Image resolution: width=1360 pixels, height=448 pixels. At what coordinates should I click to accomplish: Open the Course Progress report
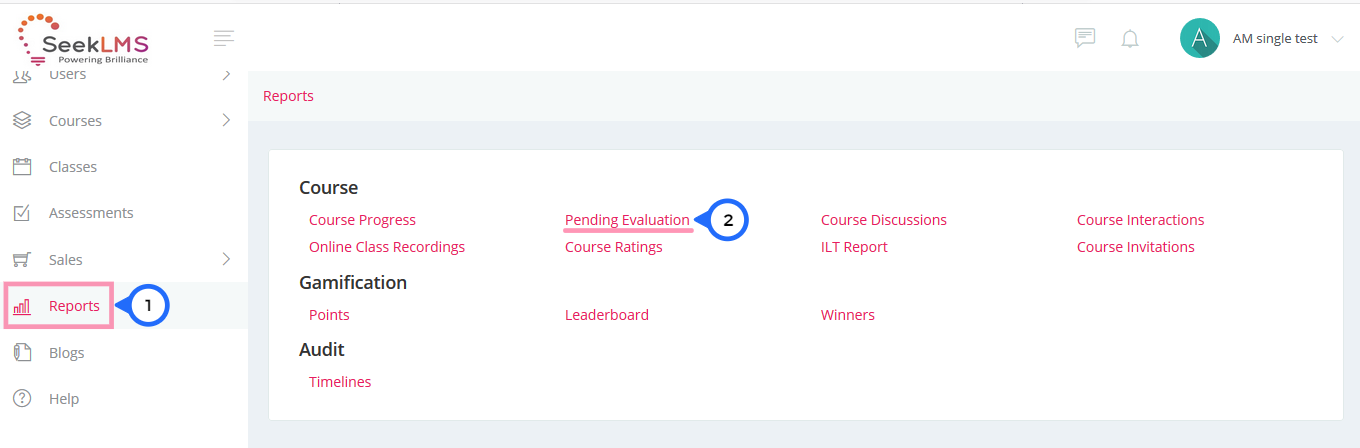[362, 220]
